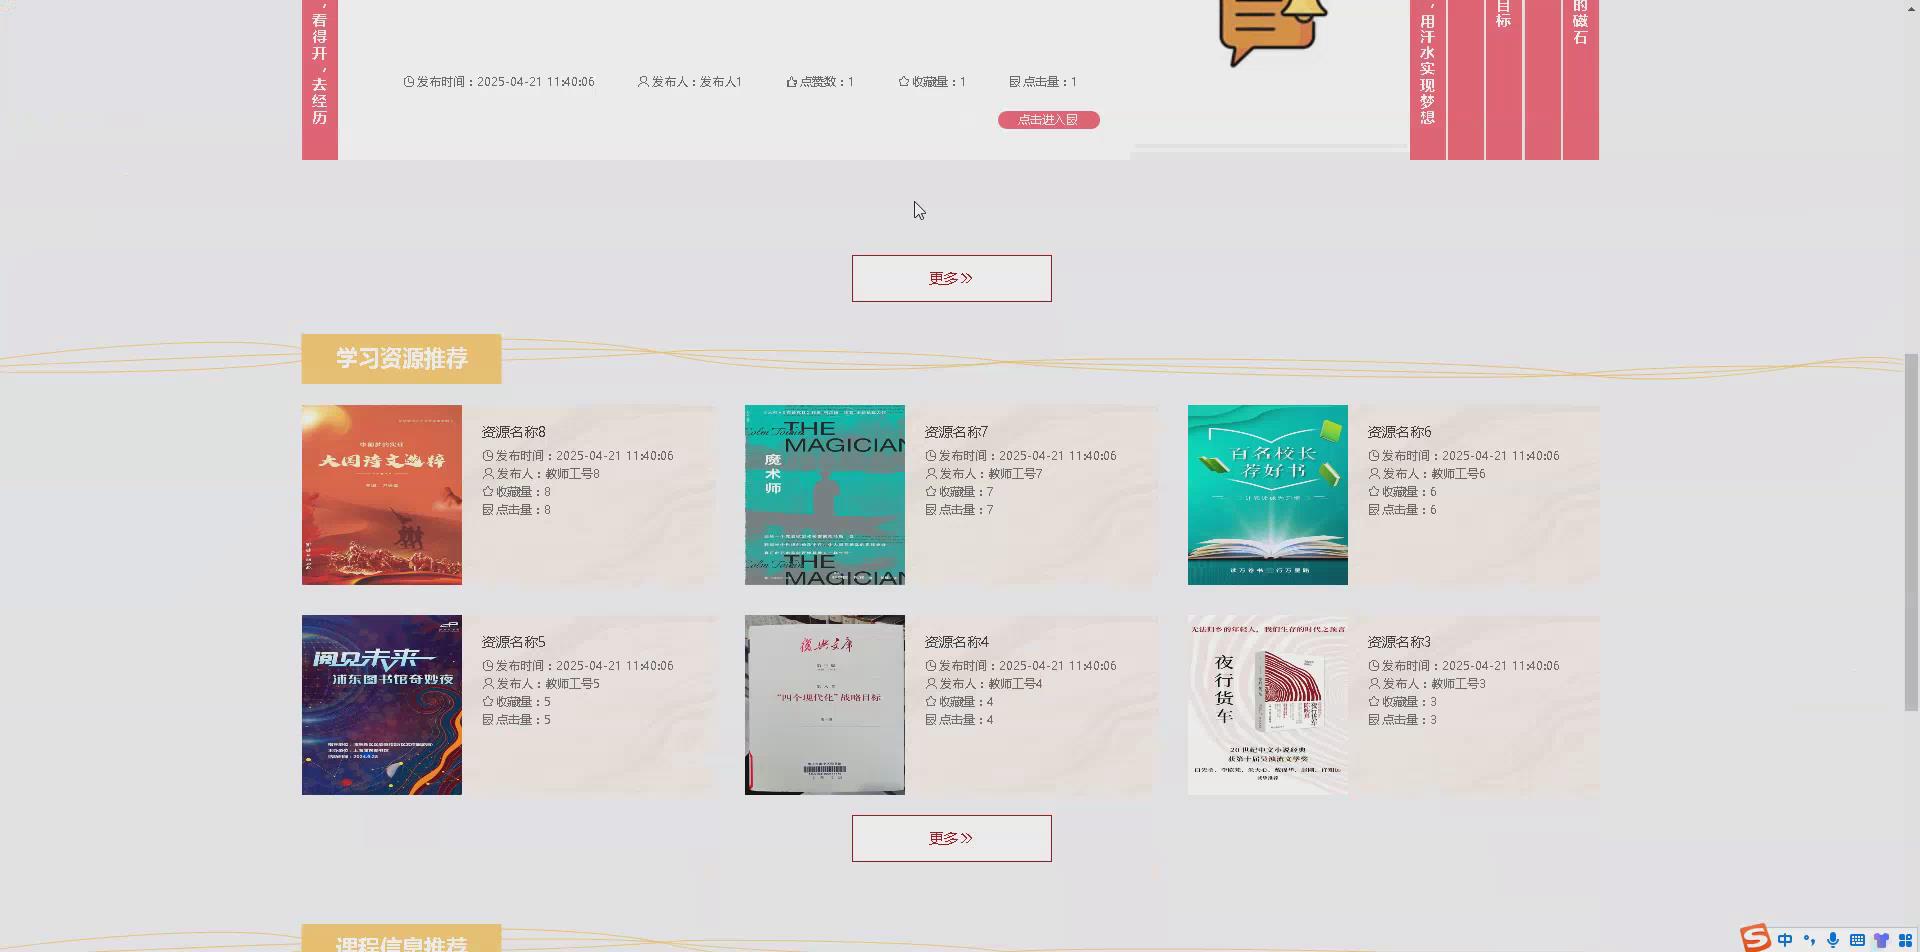
Task: Click the orange Sogou 'S' logo in tray
Action: pos(1756,938)
